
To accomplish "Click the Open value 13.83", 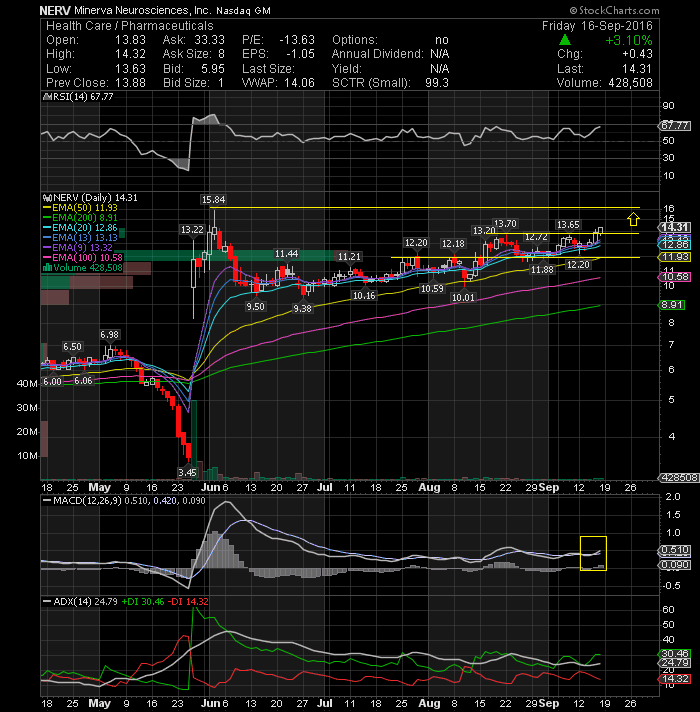I will tap(130, 40).
